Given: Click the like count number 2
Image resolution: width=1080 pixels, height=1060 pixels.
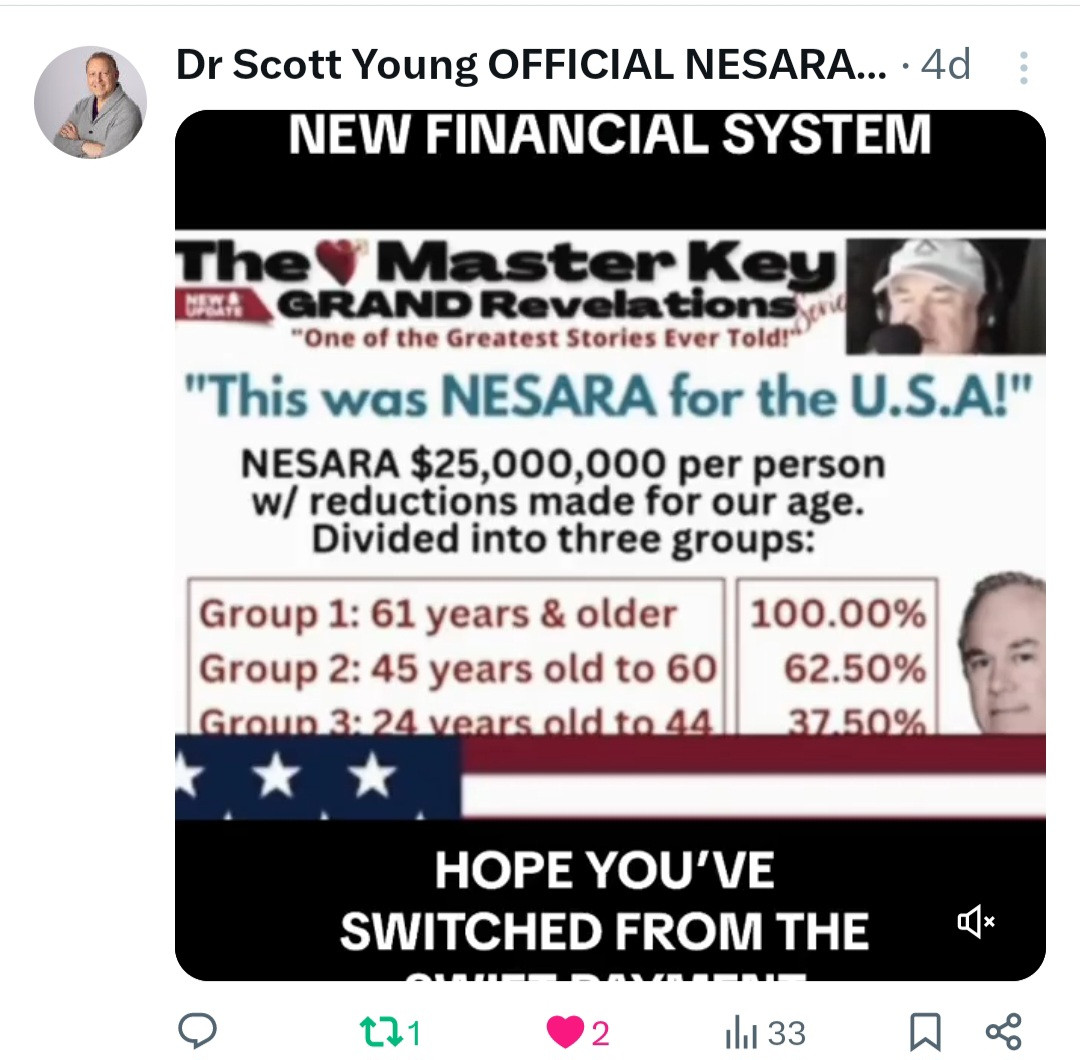Looking at the screenshot, I should pyautogui.click(x=600, y=1033).
